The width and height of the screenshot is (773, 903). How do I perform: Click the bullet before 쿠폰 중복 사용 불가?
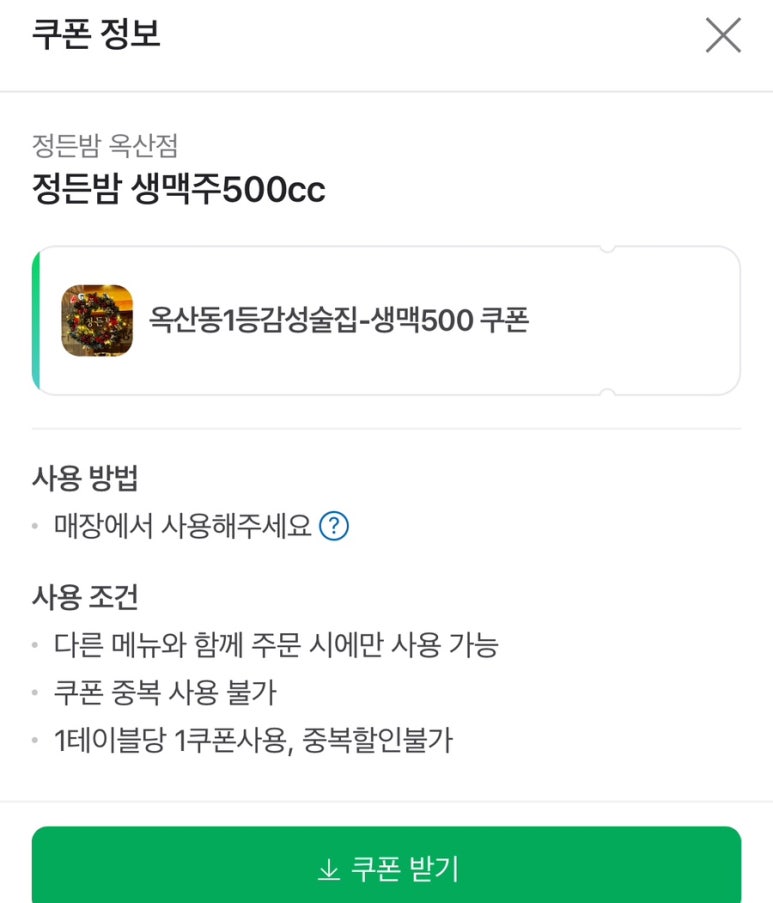(37, 693)
